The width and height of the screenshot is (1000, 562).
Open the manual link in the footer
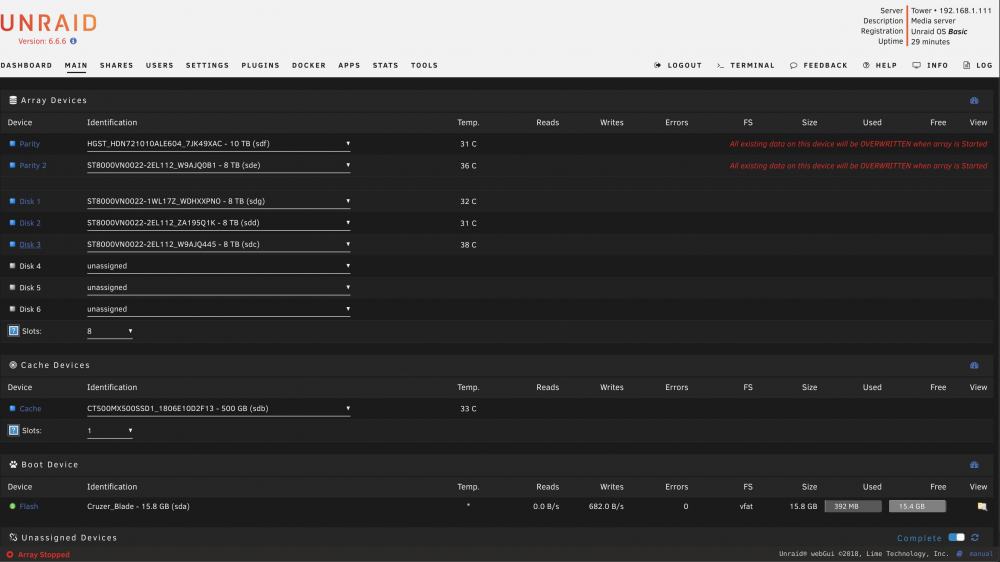(981, 554)
